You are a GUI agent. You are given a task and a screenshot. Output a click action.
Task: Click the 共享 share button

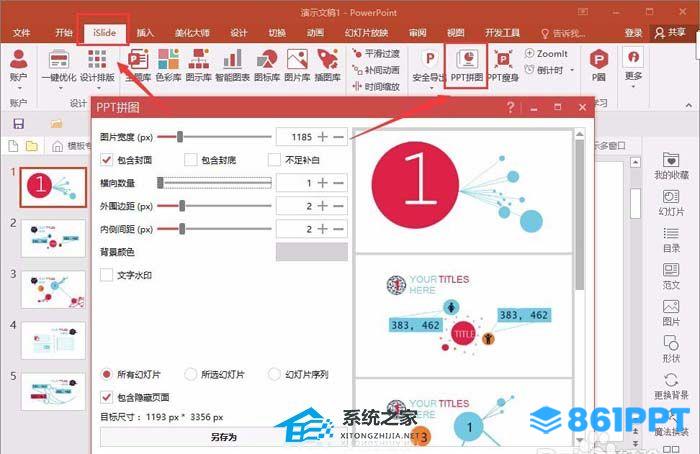coord(671,33)
